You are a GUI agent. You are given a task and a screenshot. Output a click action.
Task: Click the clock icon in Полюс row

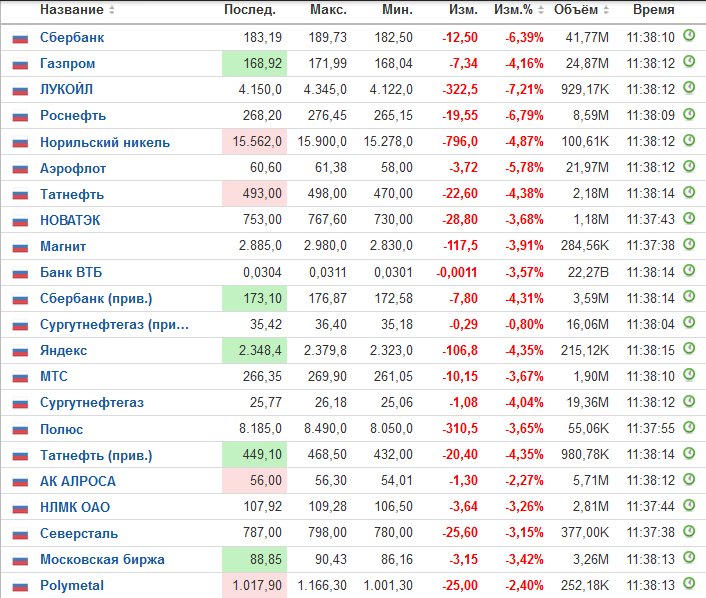click(689, 426)
